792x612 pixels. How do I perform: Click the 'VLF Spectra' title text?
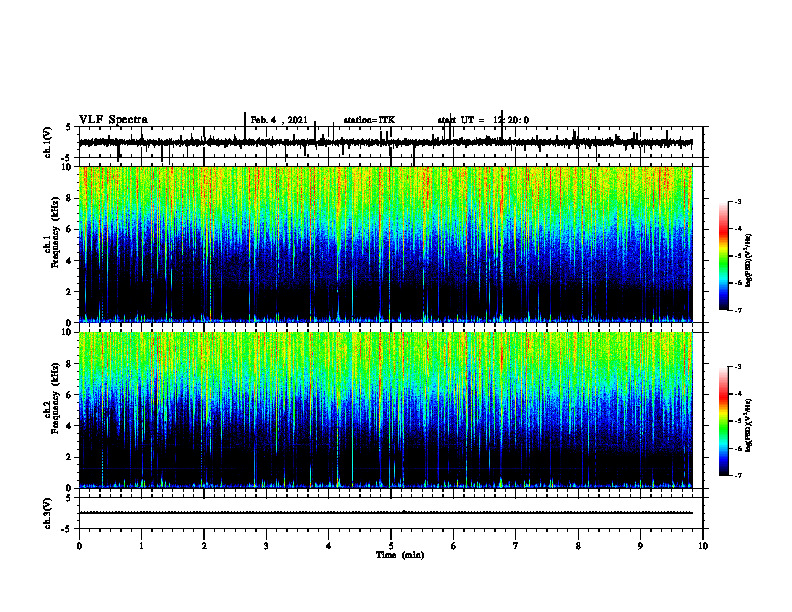pos(113,120)
